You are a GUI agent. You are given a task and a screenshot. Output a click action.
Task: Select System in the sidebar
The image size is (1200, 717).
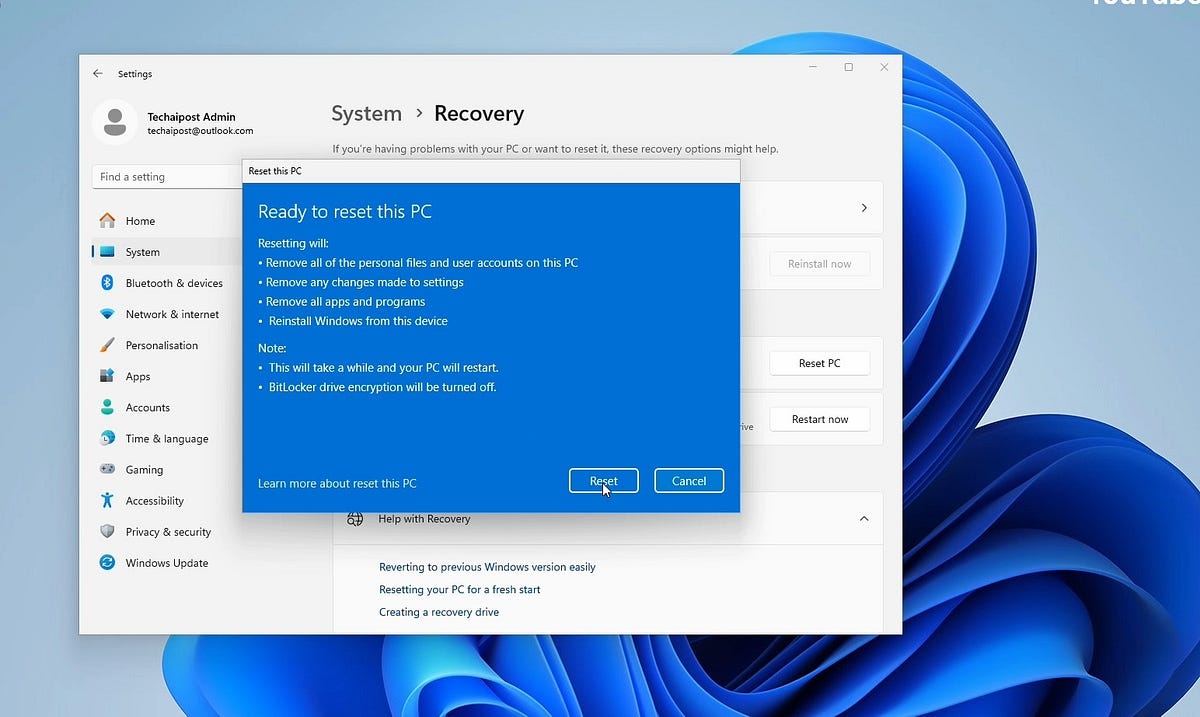pyautogui.click(x=142, y=252)
